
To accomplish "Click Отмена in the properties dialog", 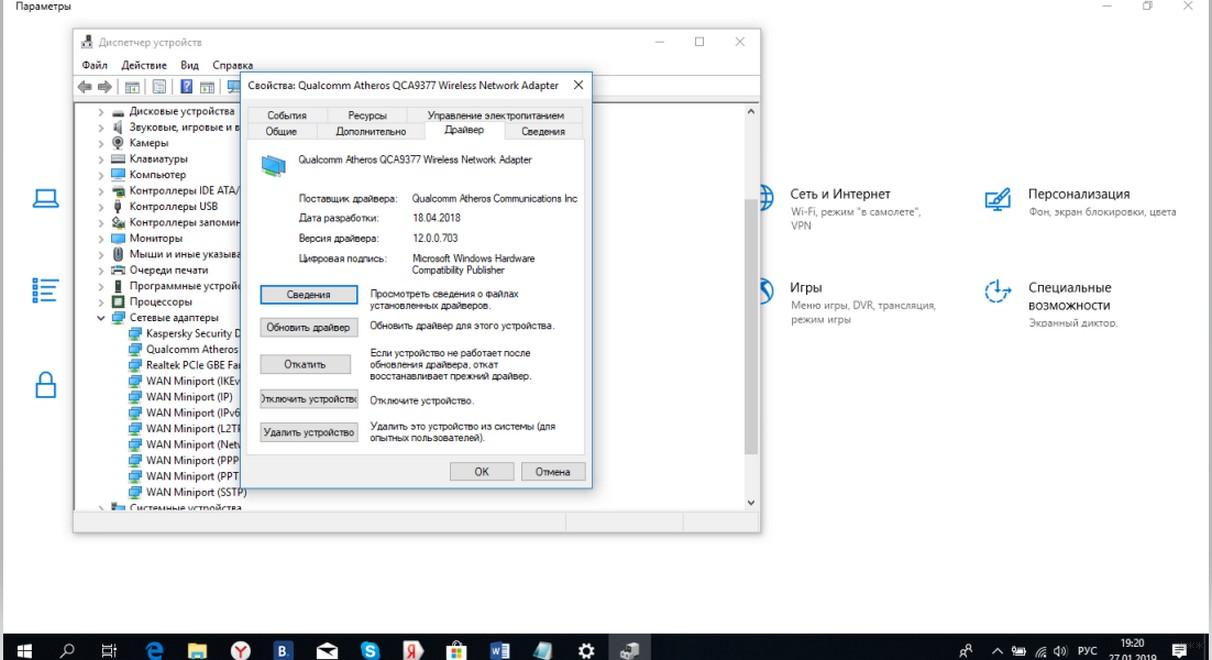I will point(552,471).
